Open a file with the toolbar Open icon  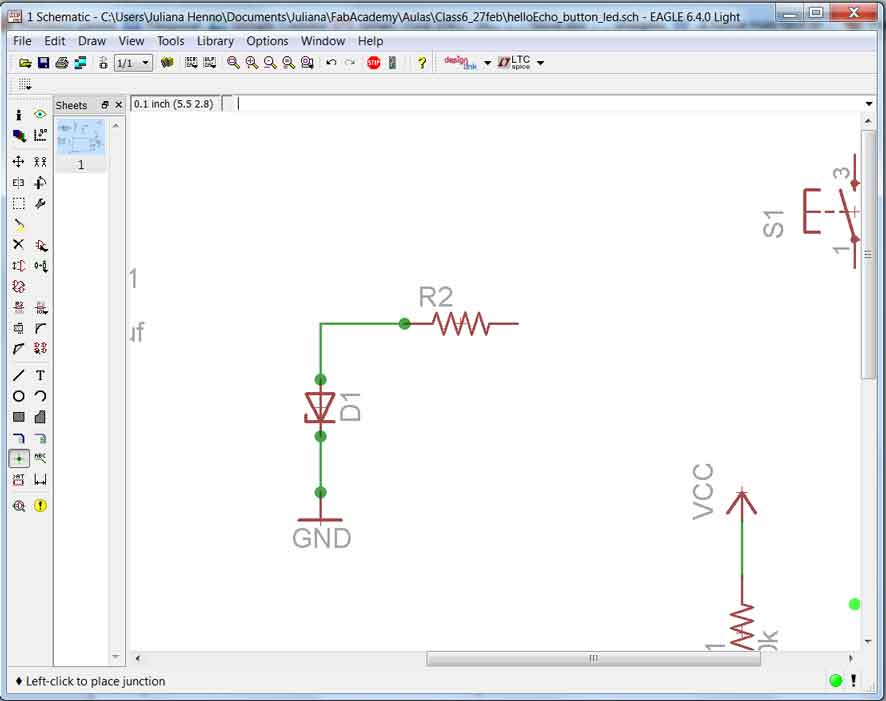tap(25, 63)
